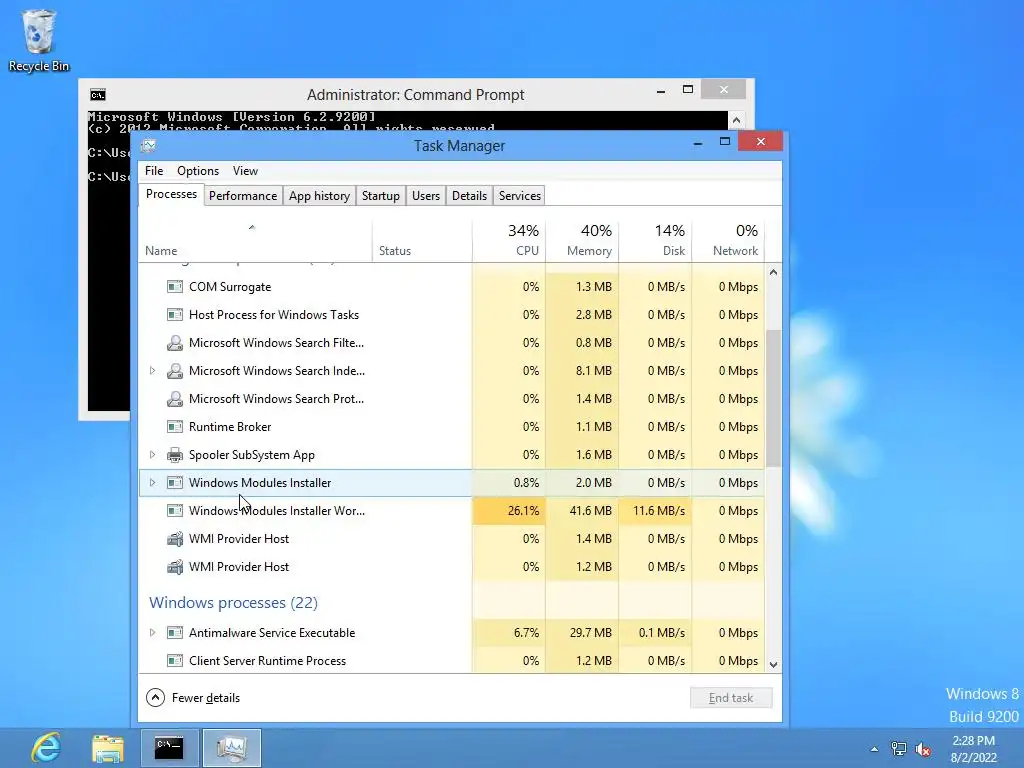
Task: Show hidden tray icons arrow
Action: coord(874,749)
